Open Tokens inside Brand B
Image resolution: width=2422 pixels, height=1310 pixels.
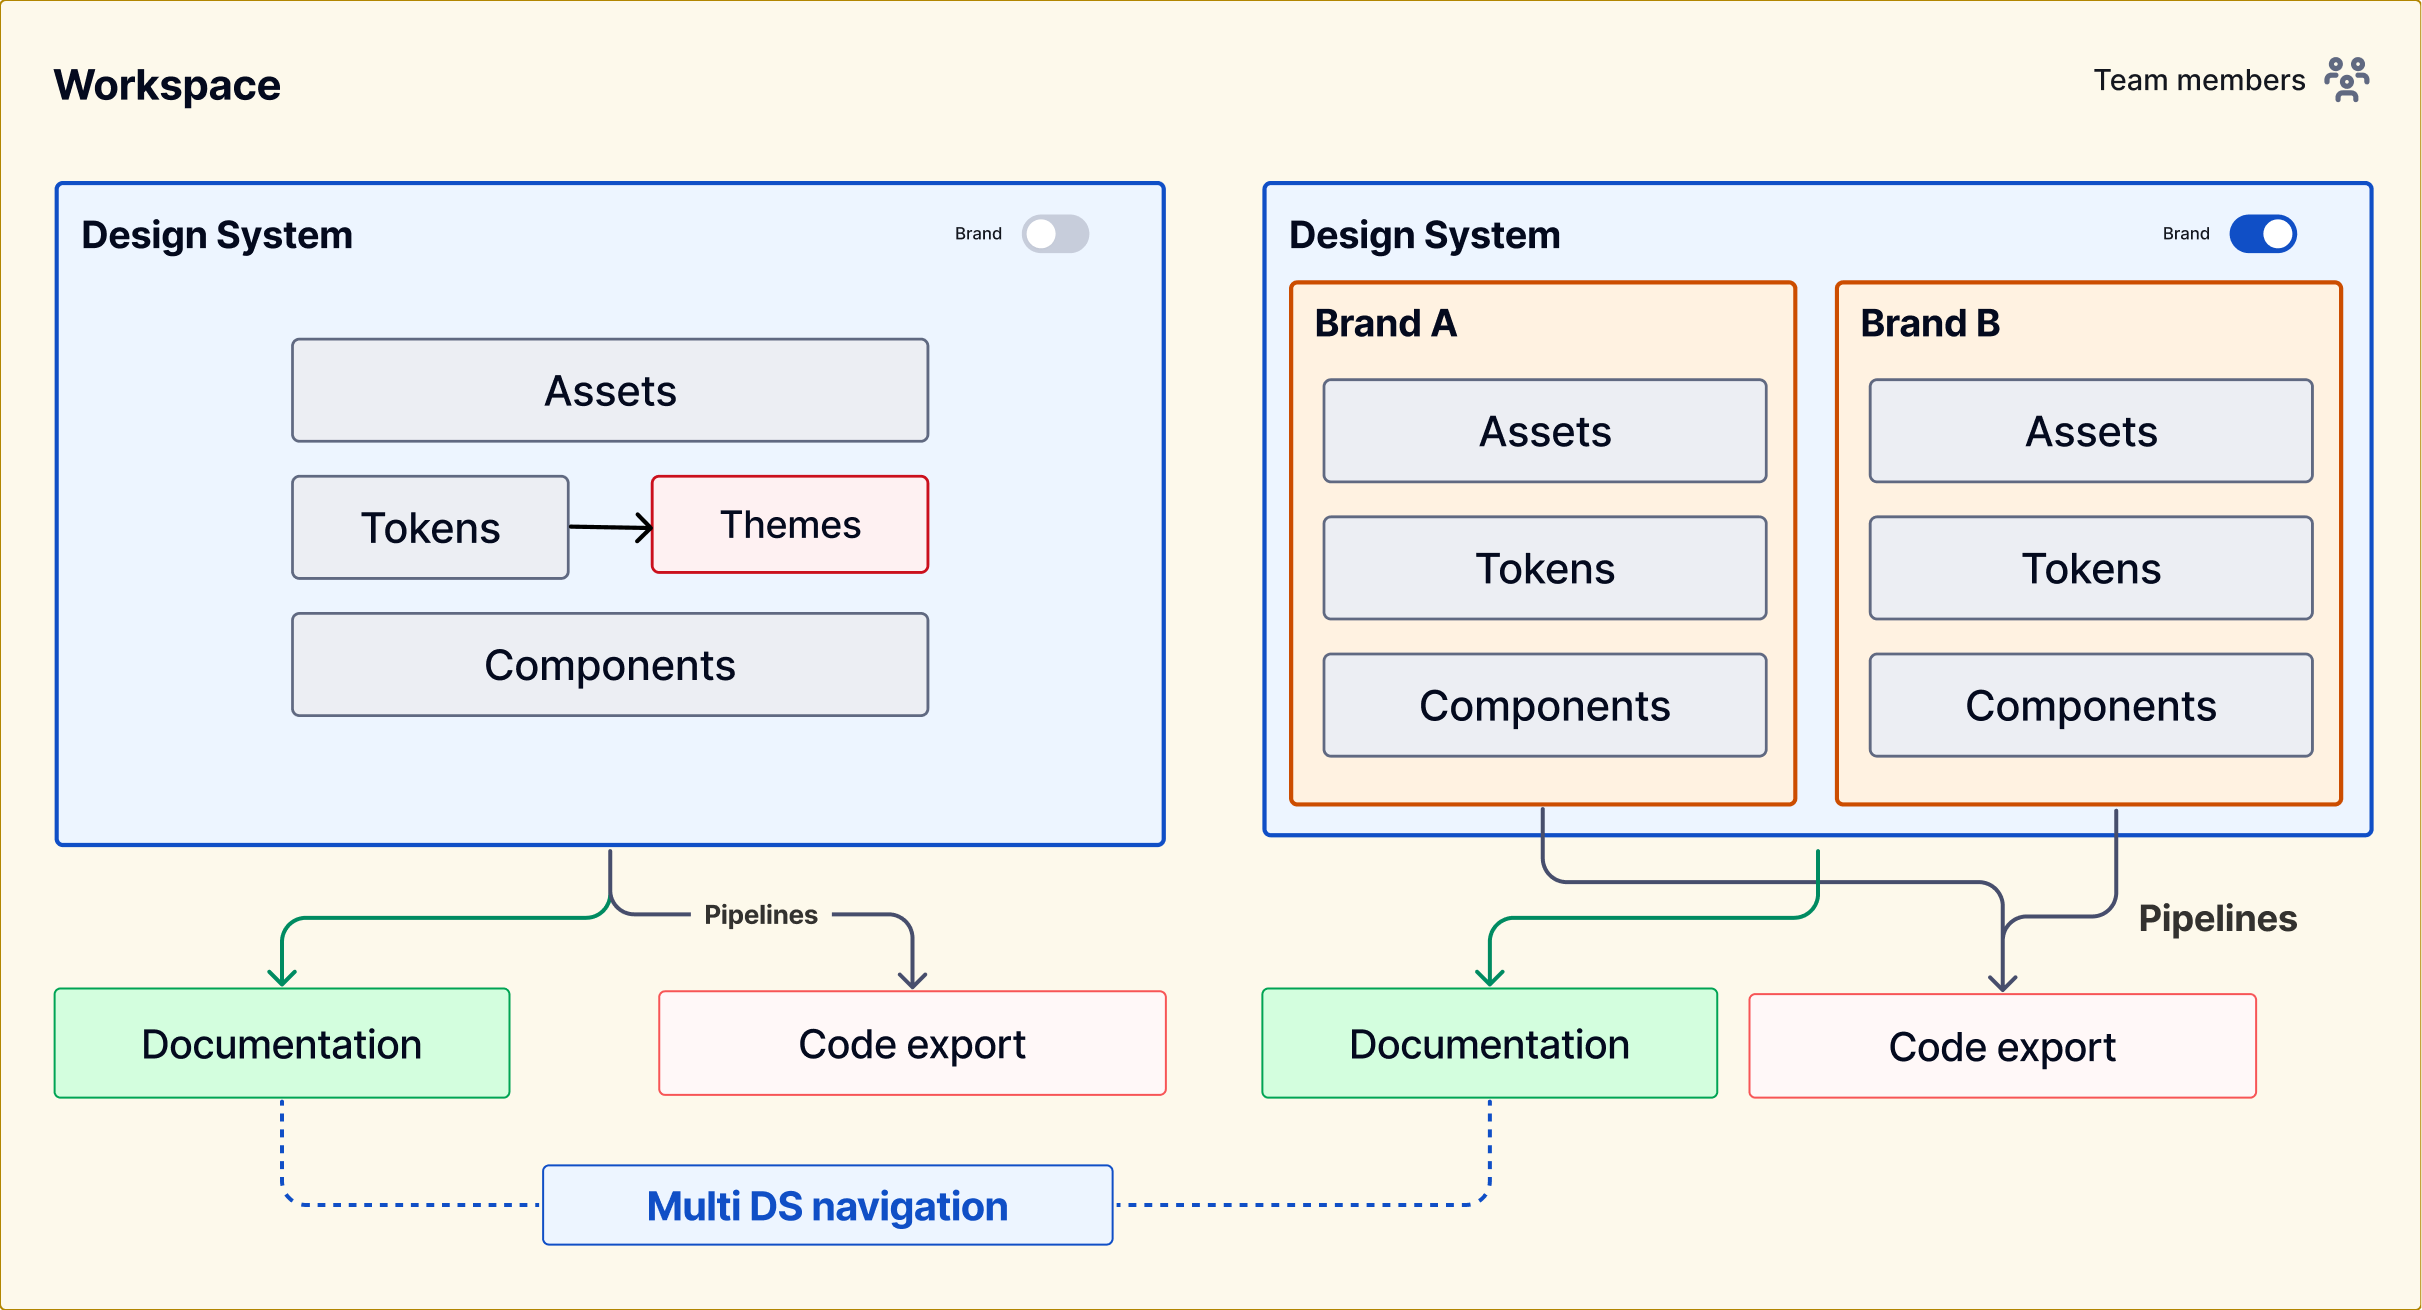[x=2091, y=569]
